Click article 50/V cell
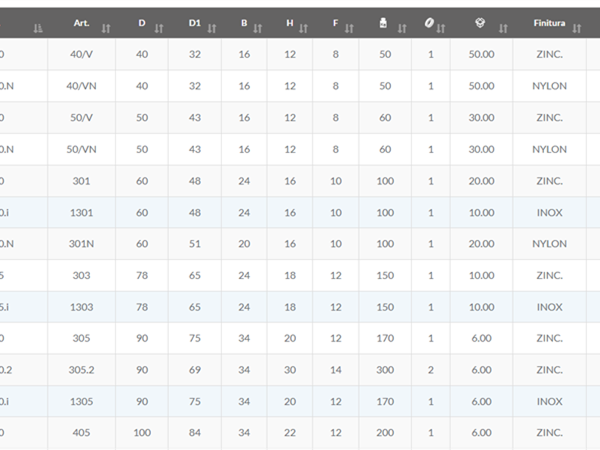Image resolution: width=600 pixels, height=450 pixels. click(82, 118)
